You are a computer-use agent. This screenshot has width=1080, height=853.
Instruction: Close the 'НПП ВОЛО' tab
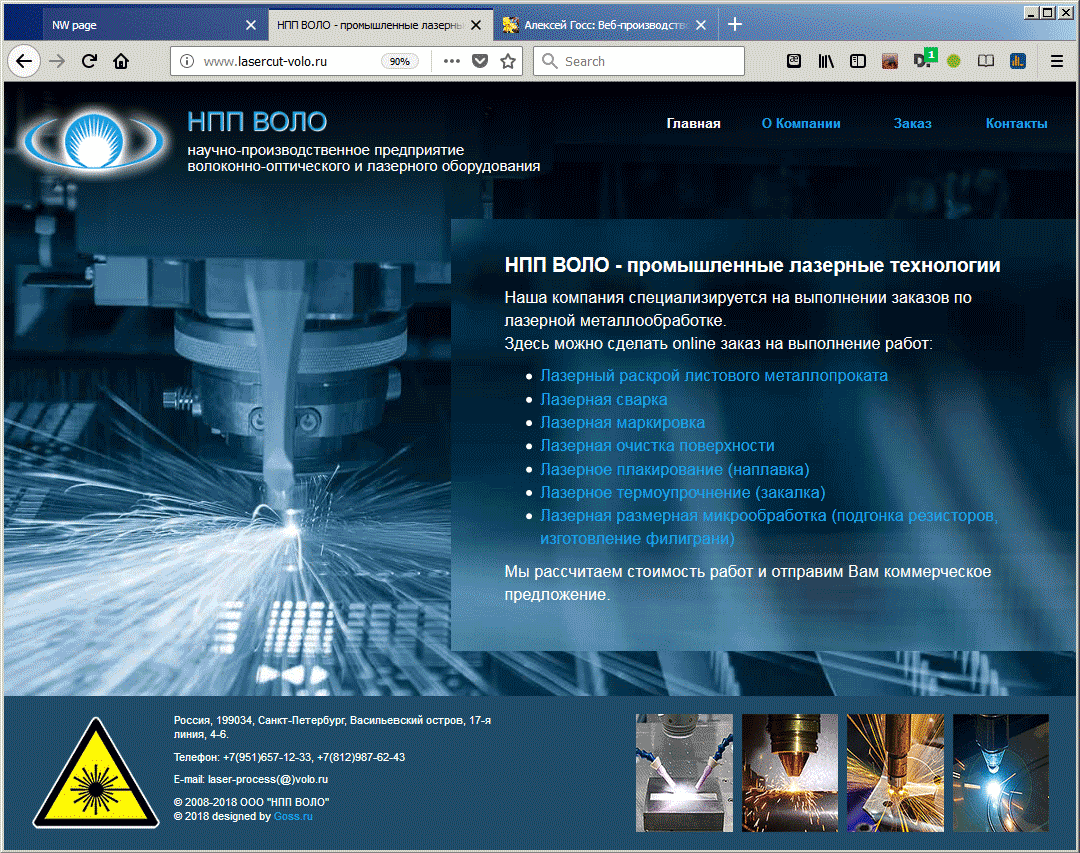476,25
